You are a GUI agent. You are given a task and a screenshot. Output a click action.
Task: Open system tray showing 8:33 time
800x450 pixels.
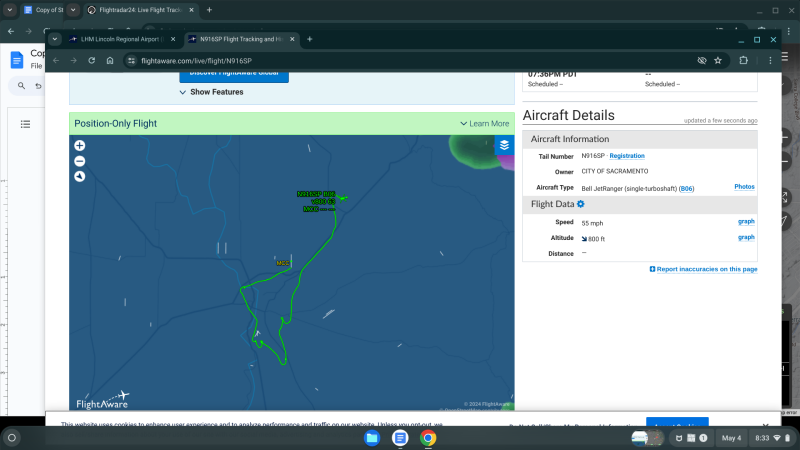point(772,438)
